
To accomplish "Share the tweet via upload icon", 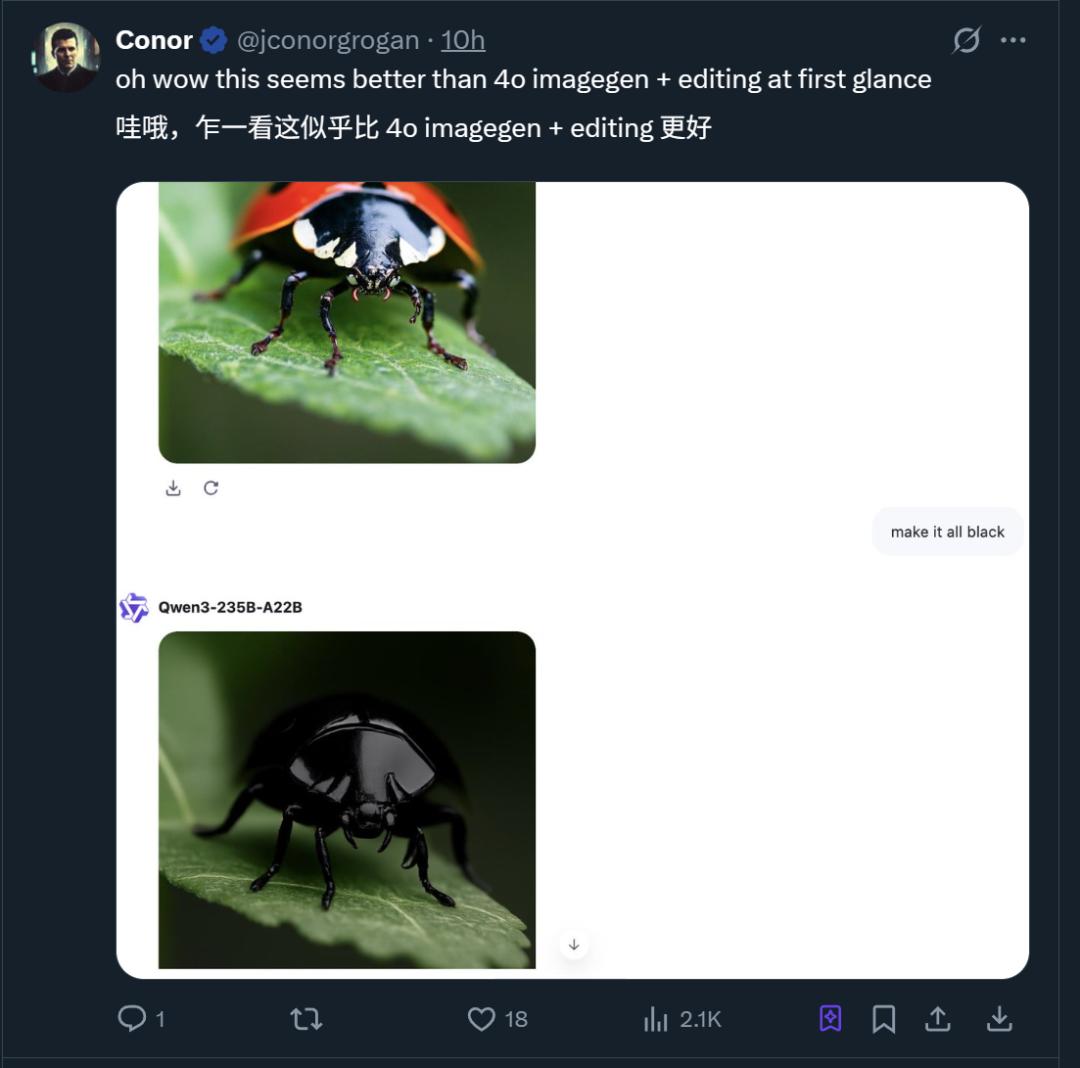I will (x=937, y=1018).
